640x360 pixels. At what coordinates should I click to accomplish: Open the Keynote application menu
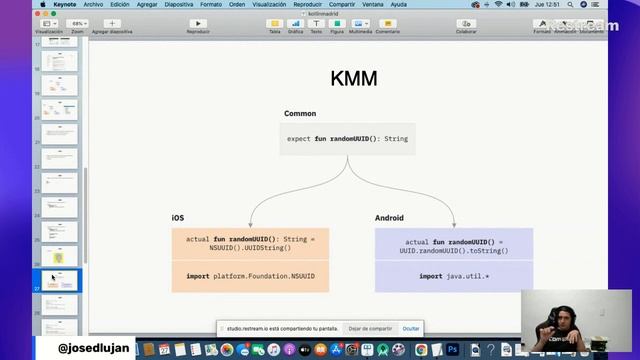[x=65, y=4]
